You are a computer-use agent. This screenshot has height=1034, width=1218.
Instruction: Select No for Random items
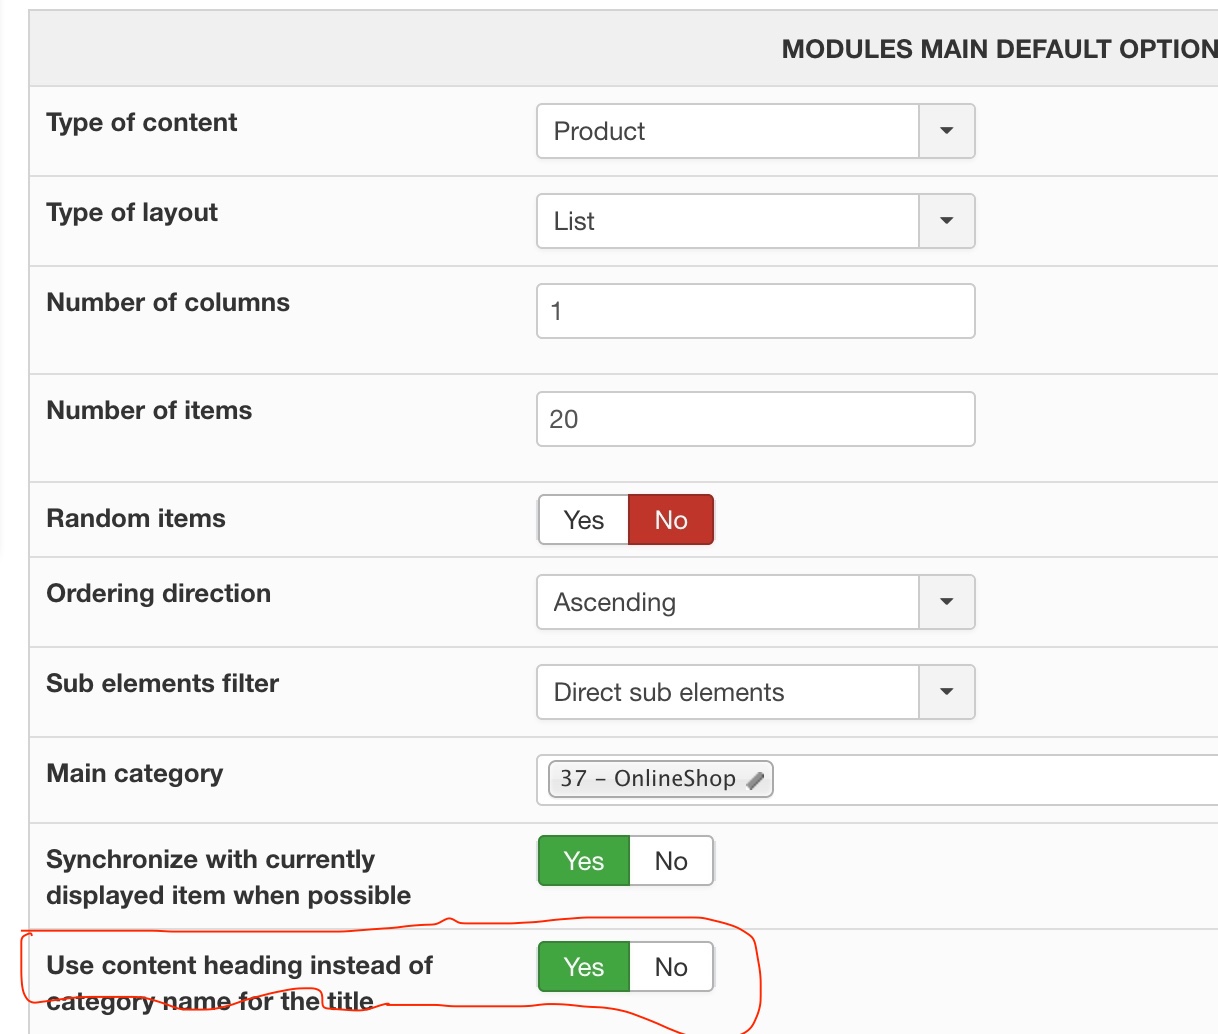pos(671,520)
